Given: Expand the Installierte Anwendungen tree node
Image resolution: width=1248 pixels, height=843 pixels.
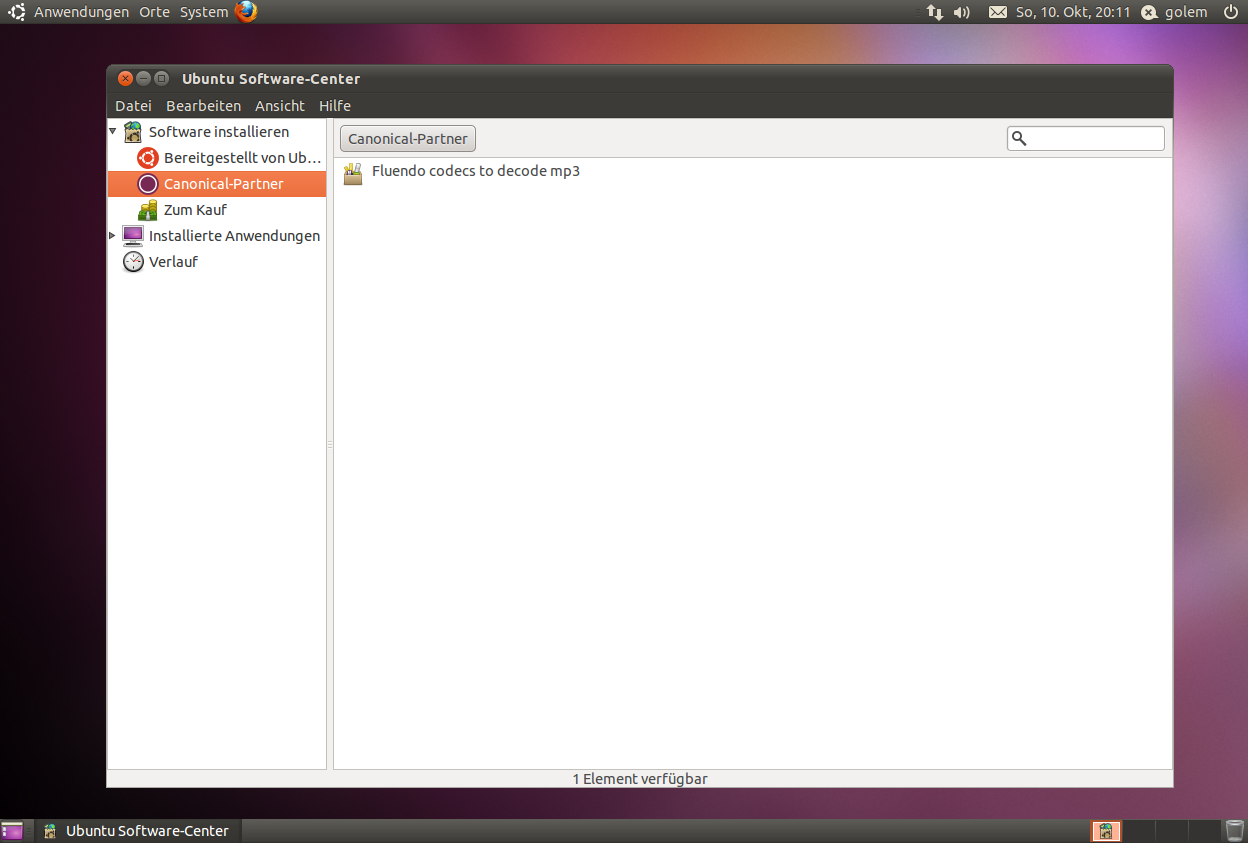Looking at the screenshot, I should pyautogui.click(x=112, y=236).
